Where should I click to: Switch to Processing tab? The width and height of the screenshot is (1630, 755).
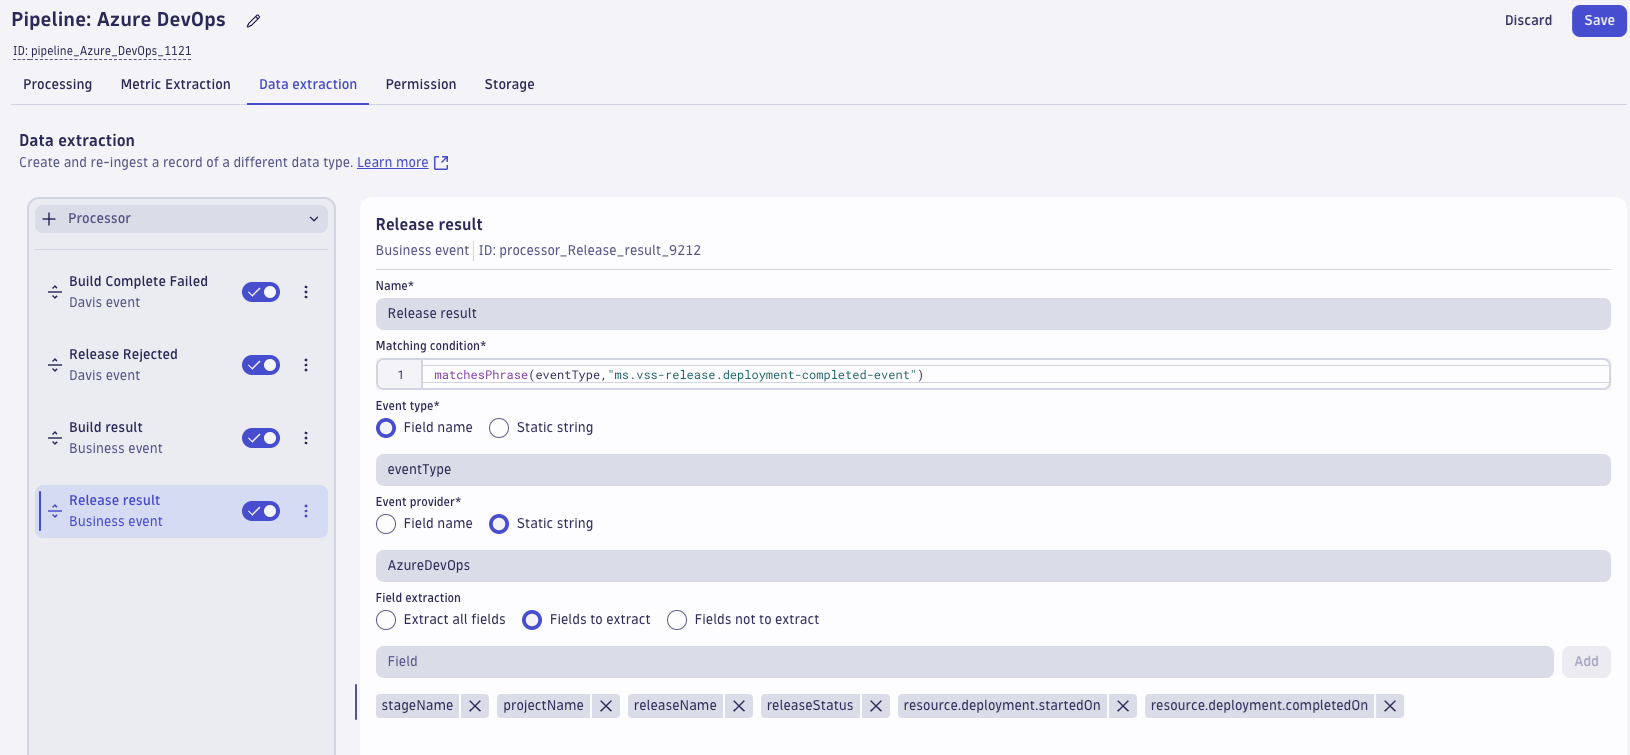click(x=57, y=85)
